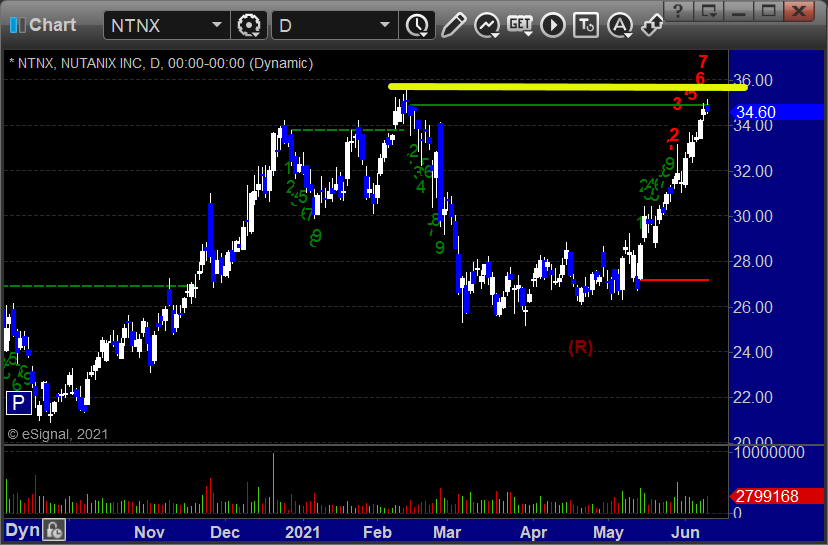Image resolution: width=828 pixels, height=545 pixels.
Task: Click the Nov label on the time axis
Action: coord(149,532)
